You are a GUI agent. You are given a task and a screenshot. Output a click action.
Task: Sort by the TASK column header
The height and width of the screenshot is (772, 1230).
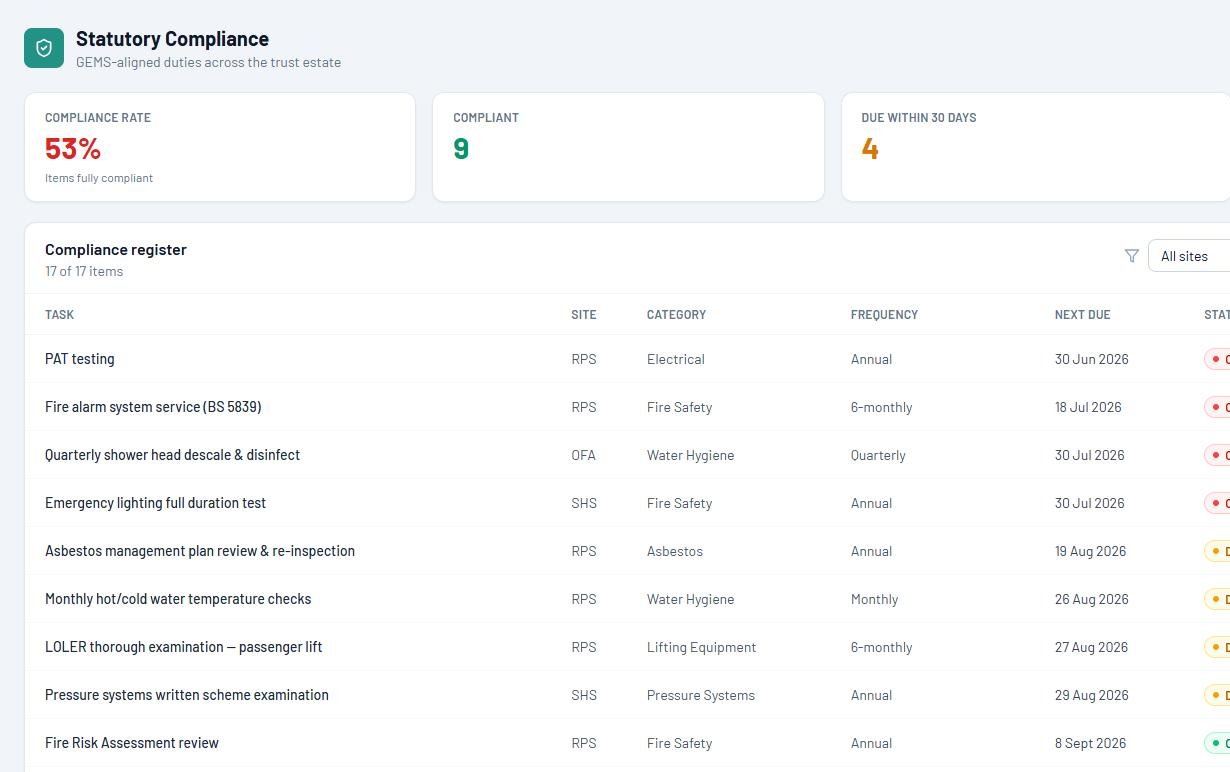tap(59, 314)
